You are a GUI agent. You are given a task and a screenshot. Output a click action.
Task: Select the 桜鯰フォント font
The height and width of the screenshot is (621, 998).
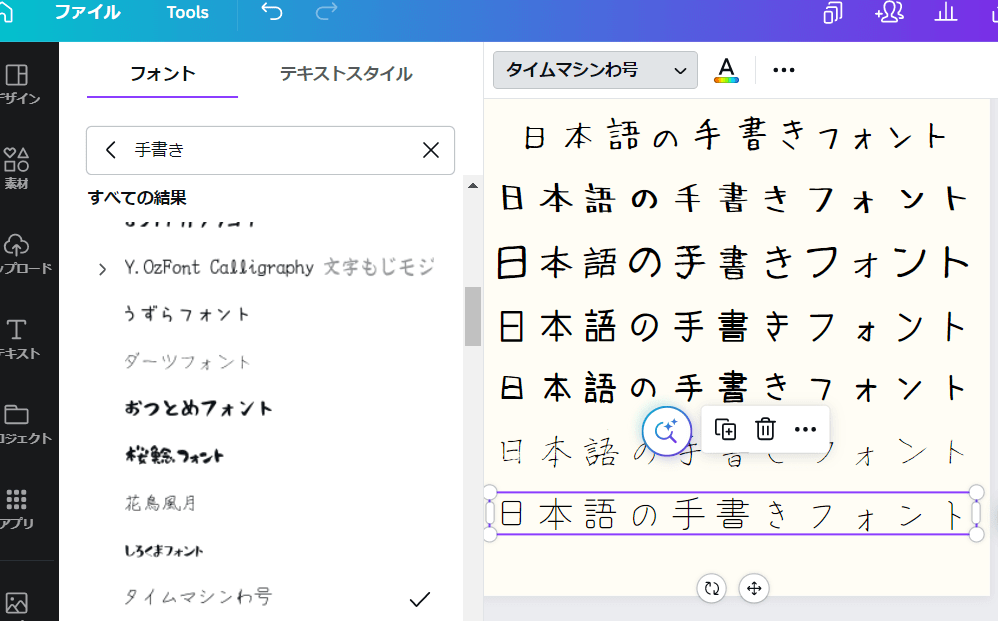(174, 455)
